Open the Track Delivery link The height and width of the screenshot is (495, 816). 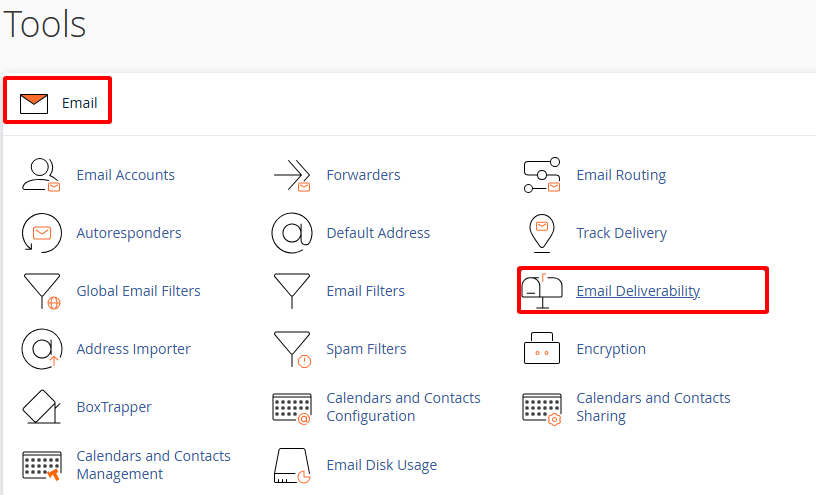point(621,233)
